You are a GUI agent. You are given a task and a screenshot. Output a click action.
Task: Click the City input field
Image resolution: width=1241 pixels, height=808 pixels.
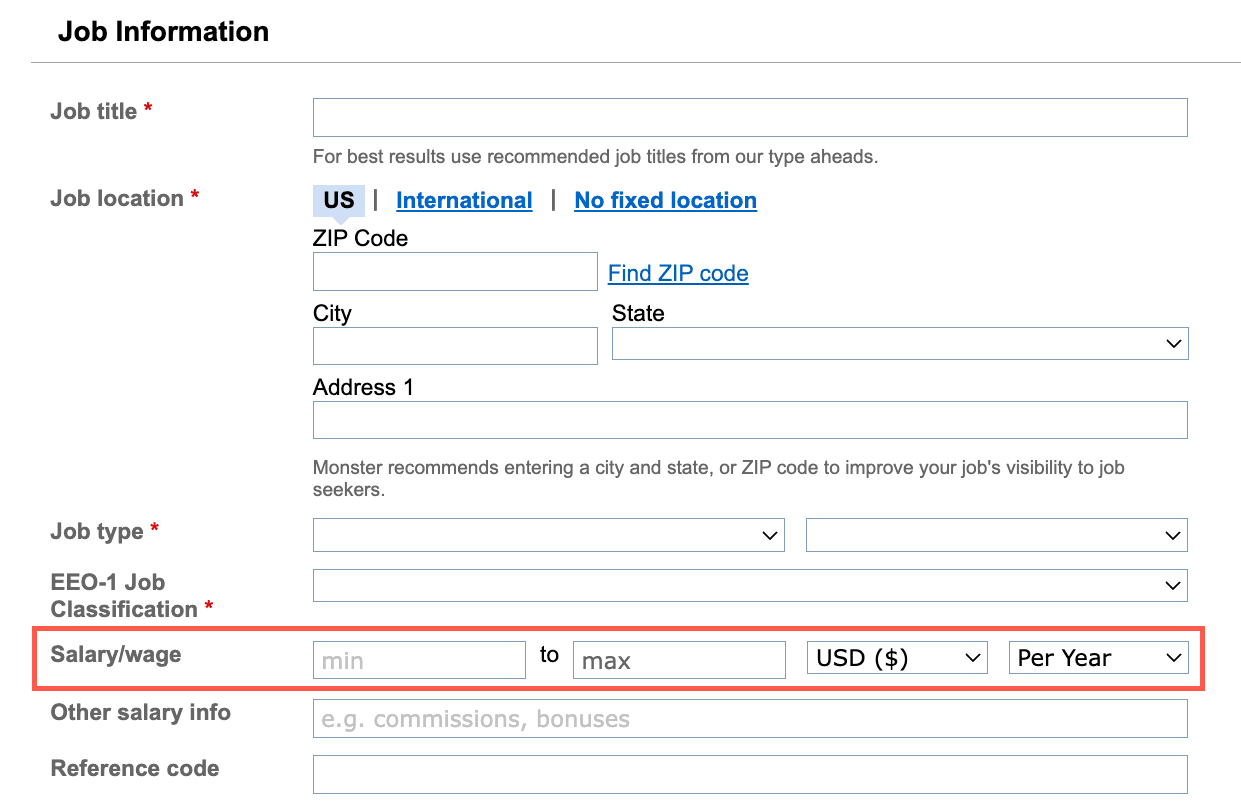455,346
